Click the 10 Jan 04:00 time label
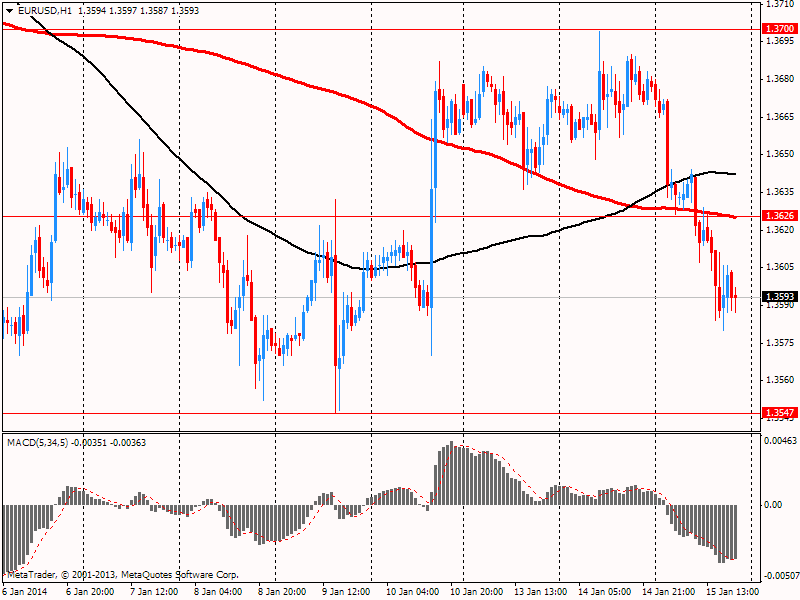 coord(412,591)
